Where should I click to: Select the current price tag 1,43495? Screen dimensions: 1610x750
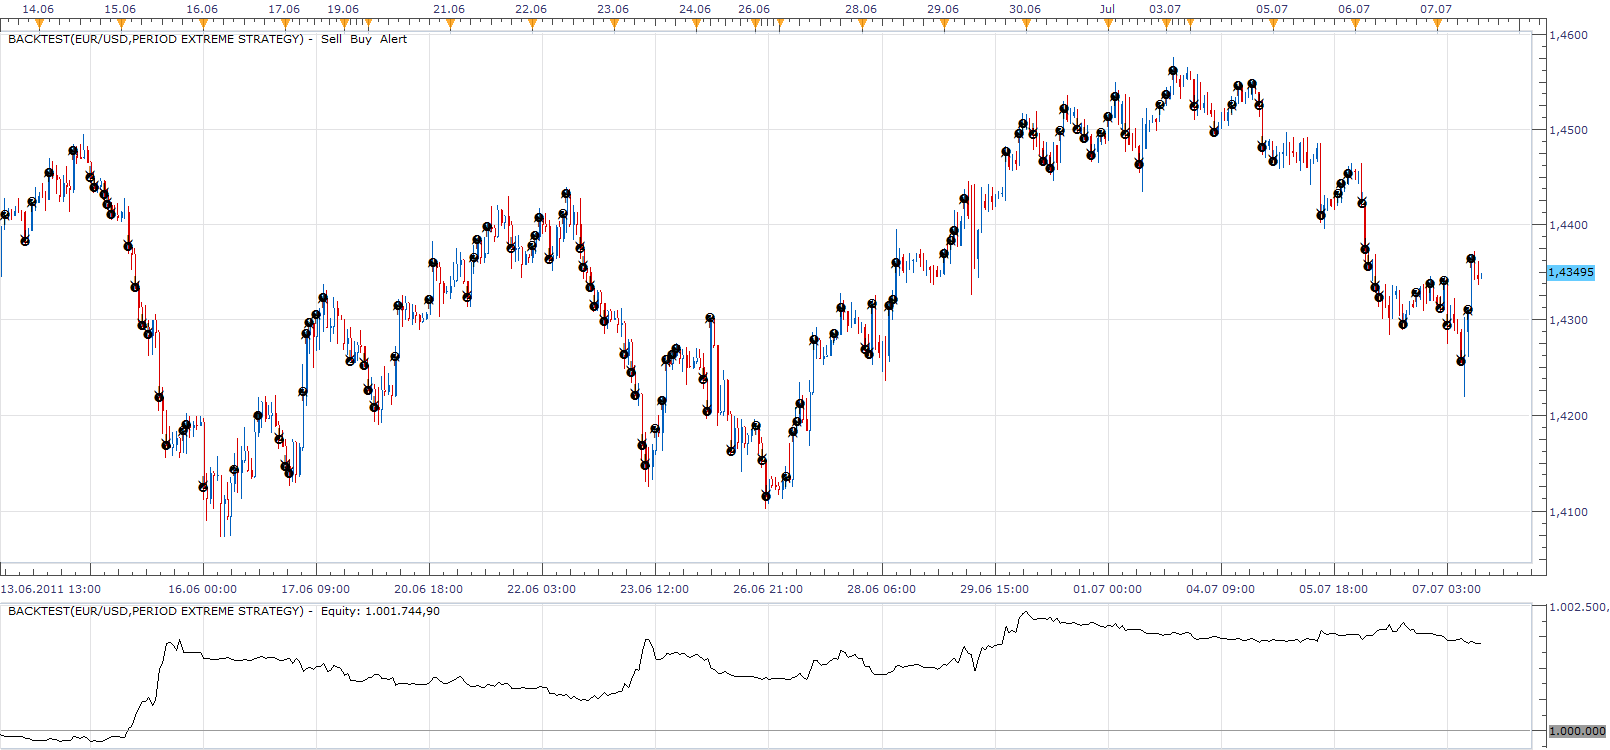pyautogui.click(x=1571, y=272)
